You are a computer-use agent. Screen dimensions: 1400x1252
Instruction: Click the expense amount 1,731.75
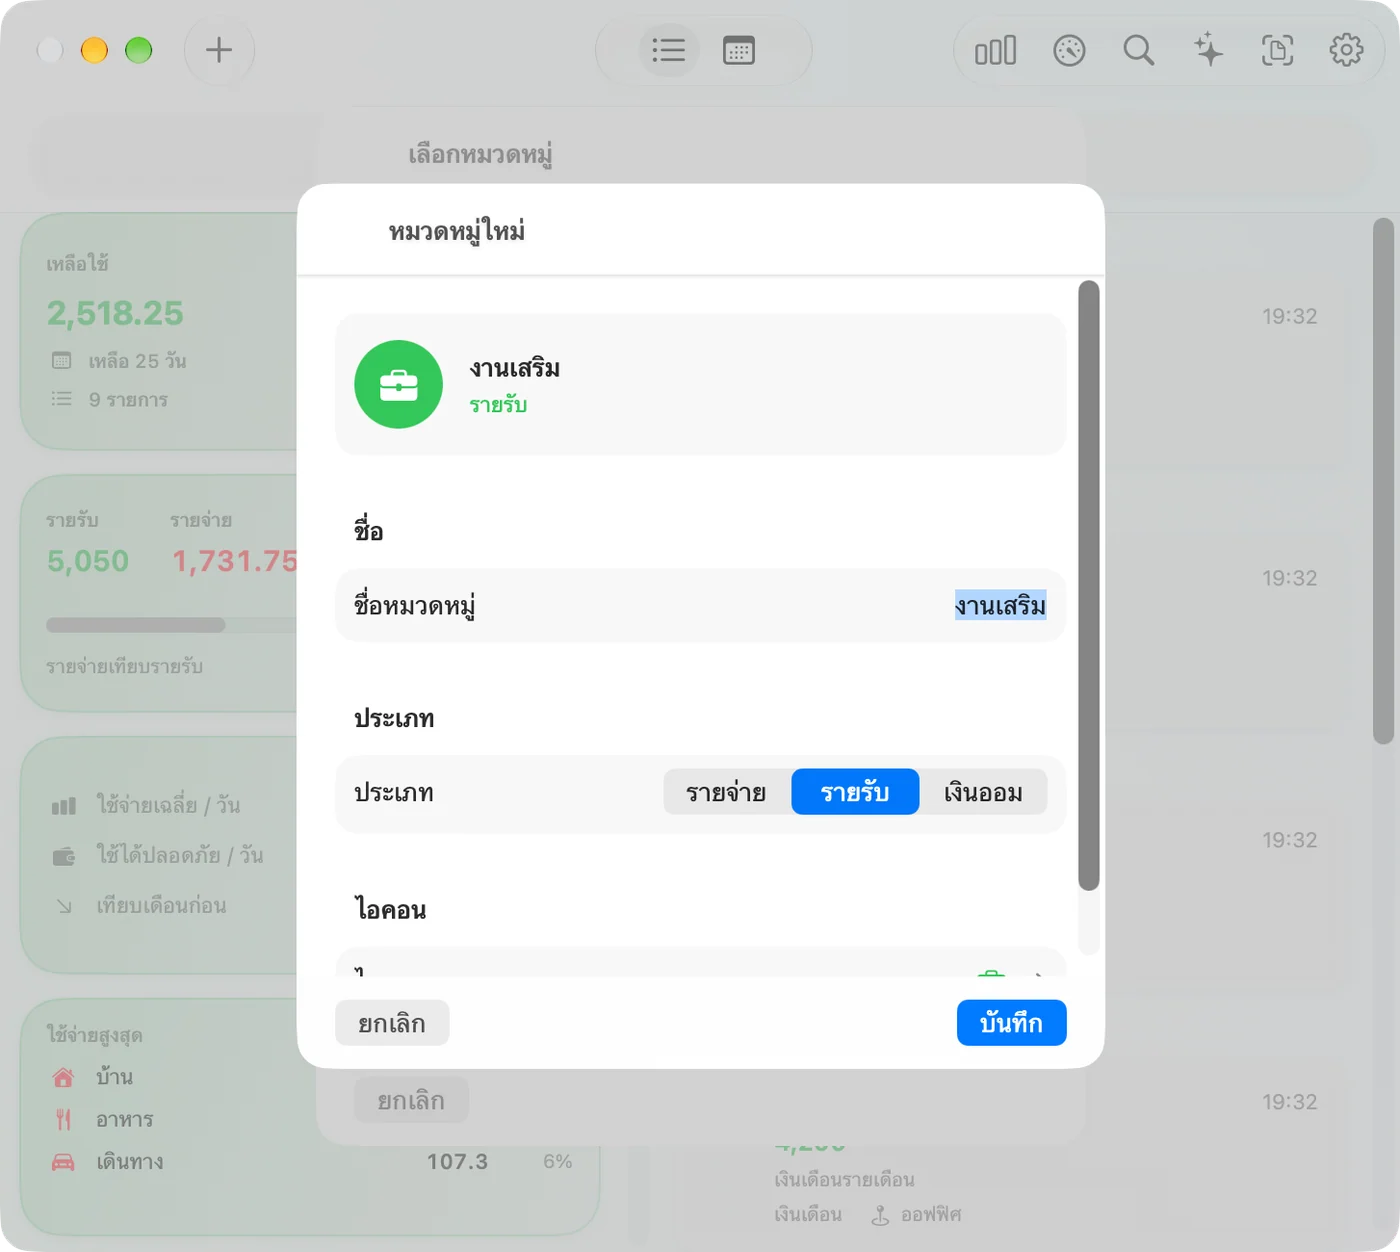coord(235,561)
